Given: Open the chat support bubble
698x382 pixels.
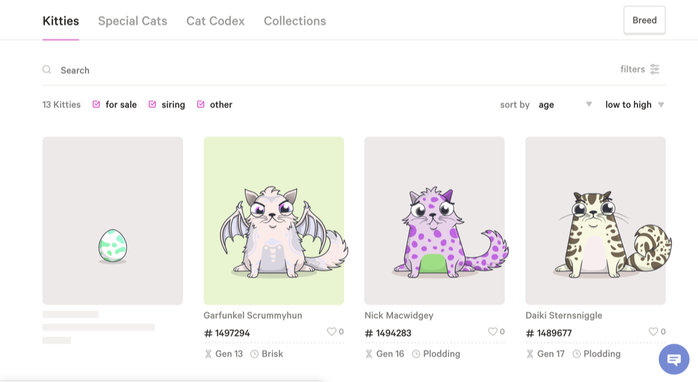Looking at the screenshot, I should click(674, 359).
